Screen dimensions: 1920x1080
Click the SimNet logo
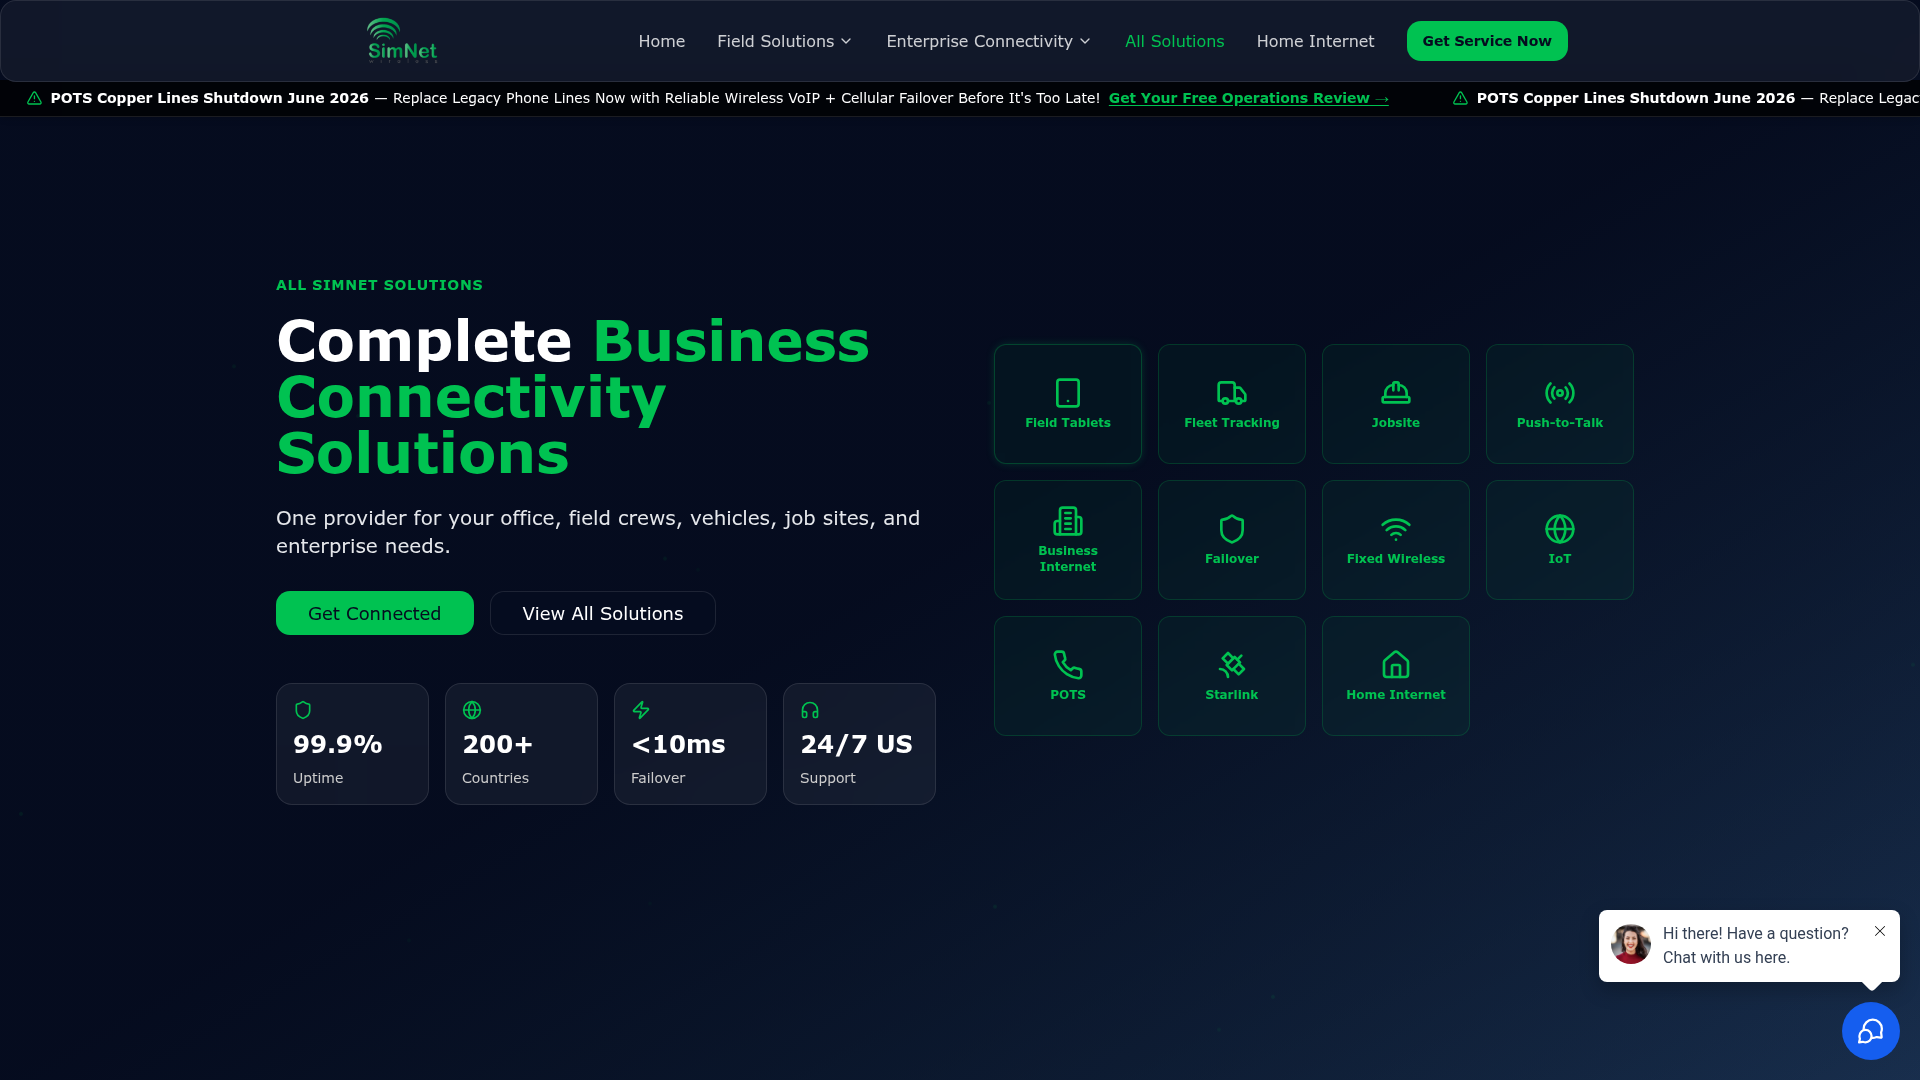(x=402, y=41)
